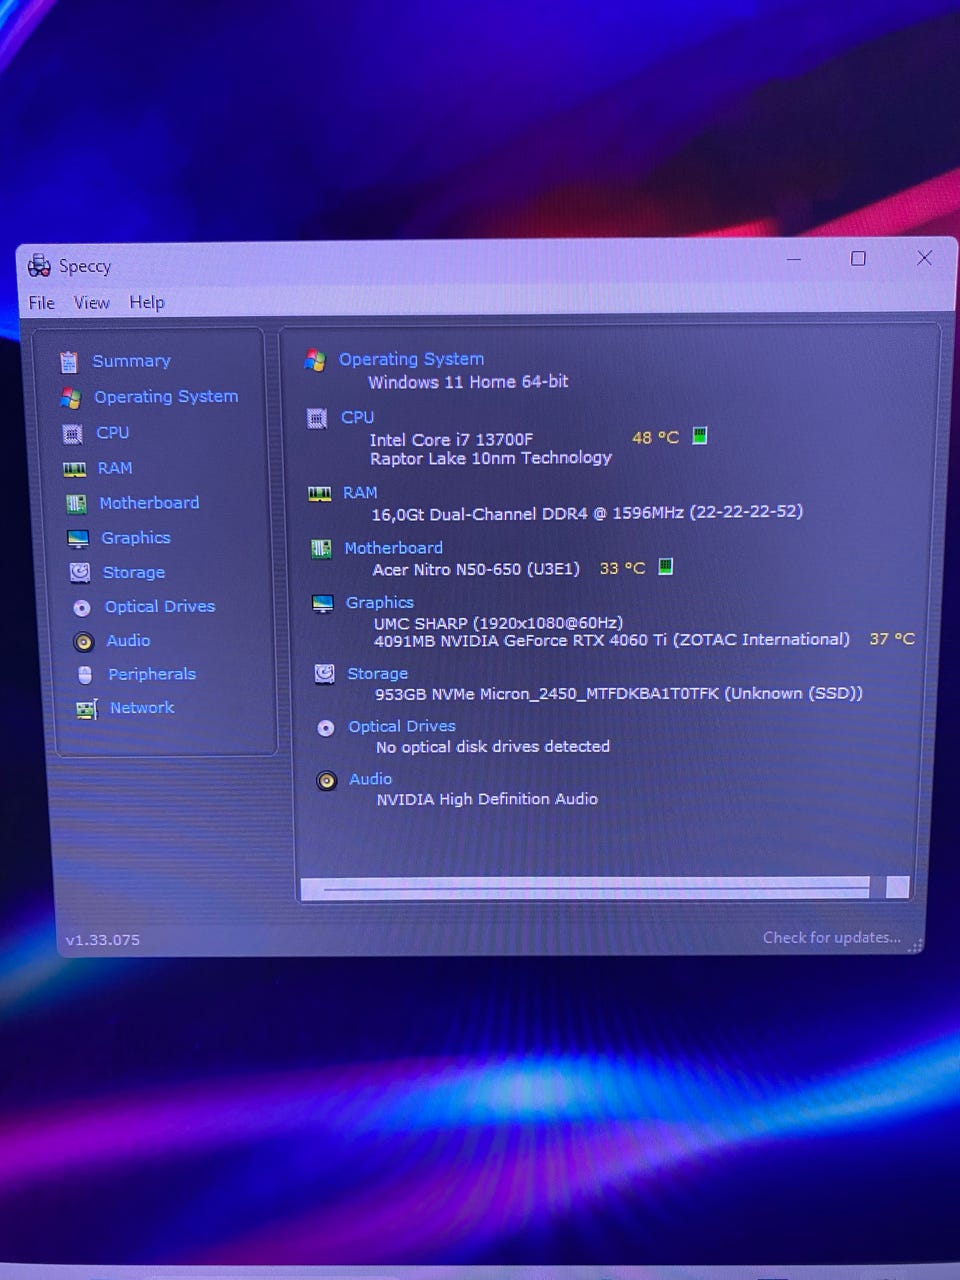Click the UMC SHARP monitor line
Screen dimensions: 960x1280
point(498,622)
